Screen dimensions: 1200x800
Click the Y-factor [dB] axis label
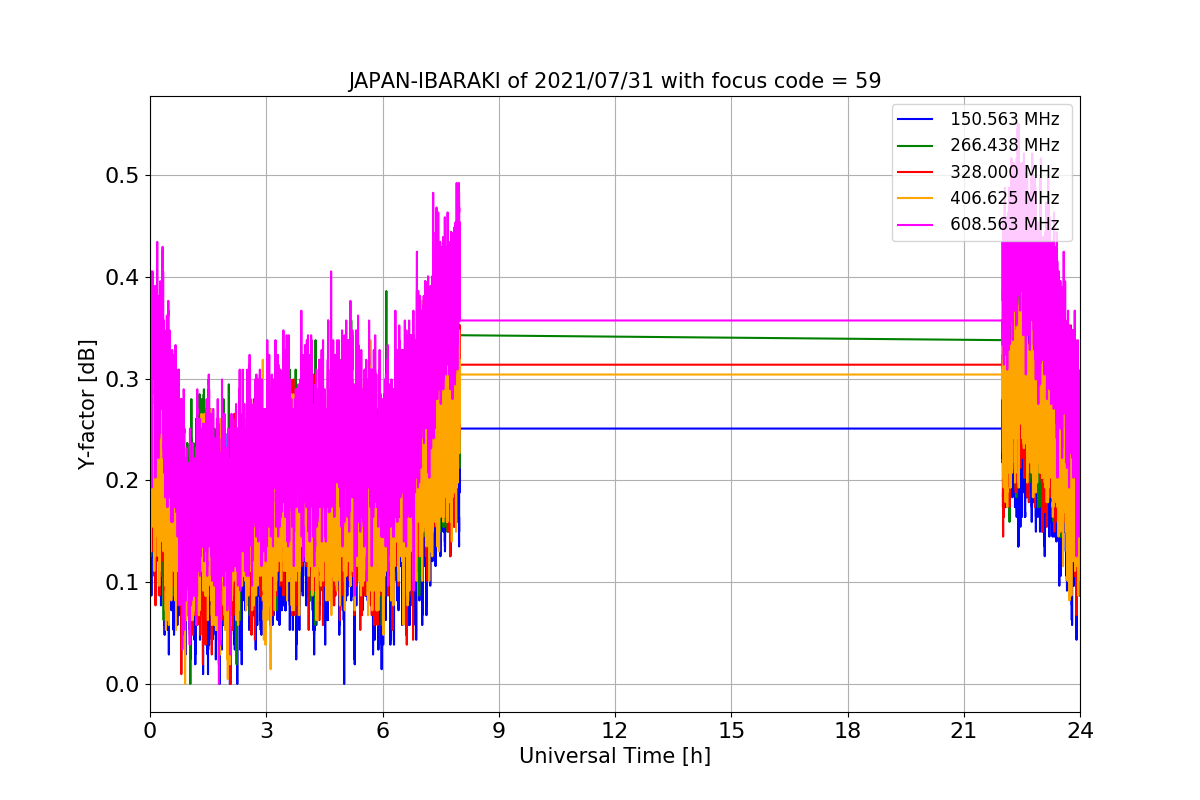coord(88,404)
